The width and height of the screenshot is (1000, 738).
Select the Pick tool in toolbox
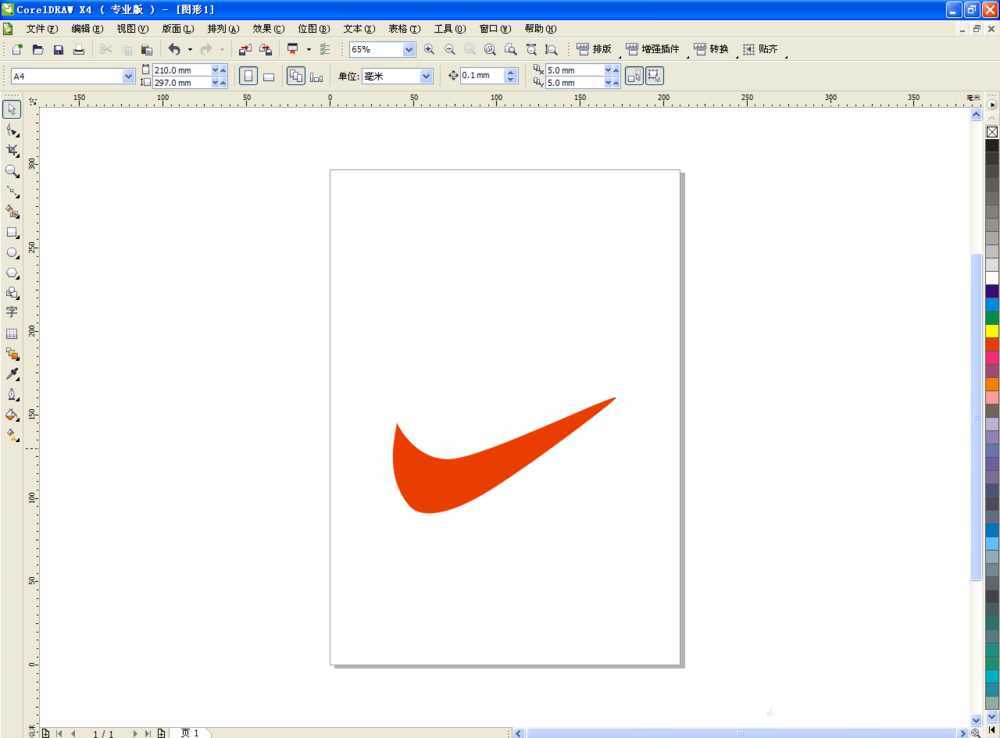12,109
